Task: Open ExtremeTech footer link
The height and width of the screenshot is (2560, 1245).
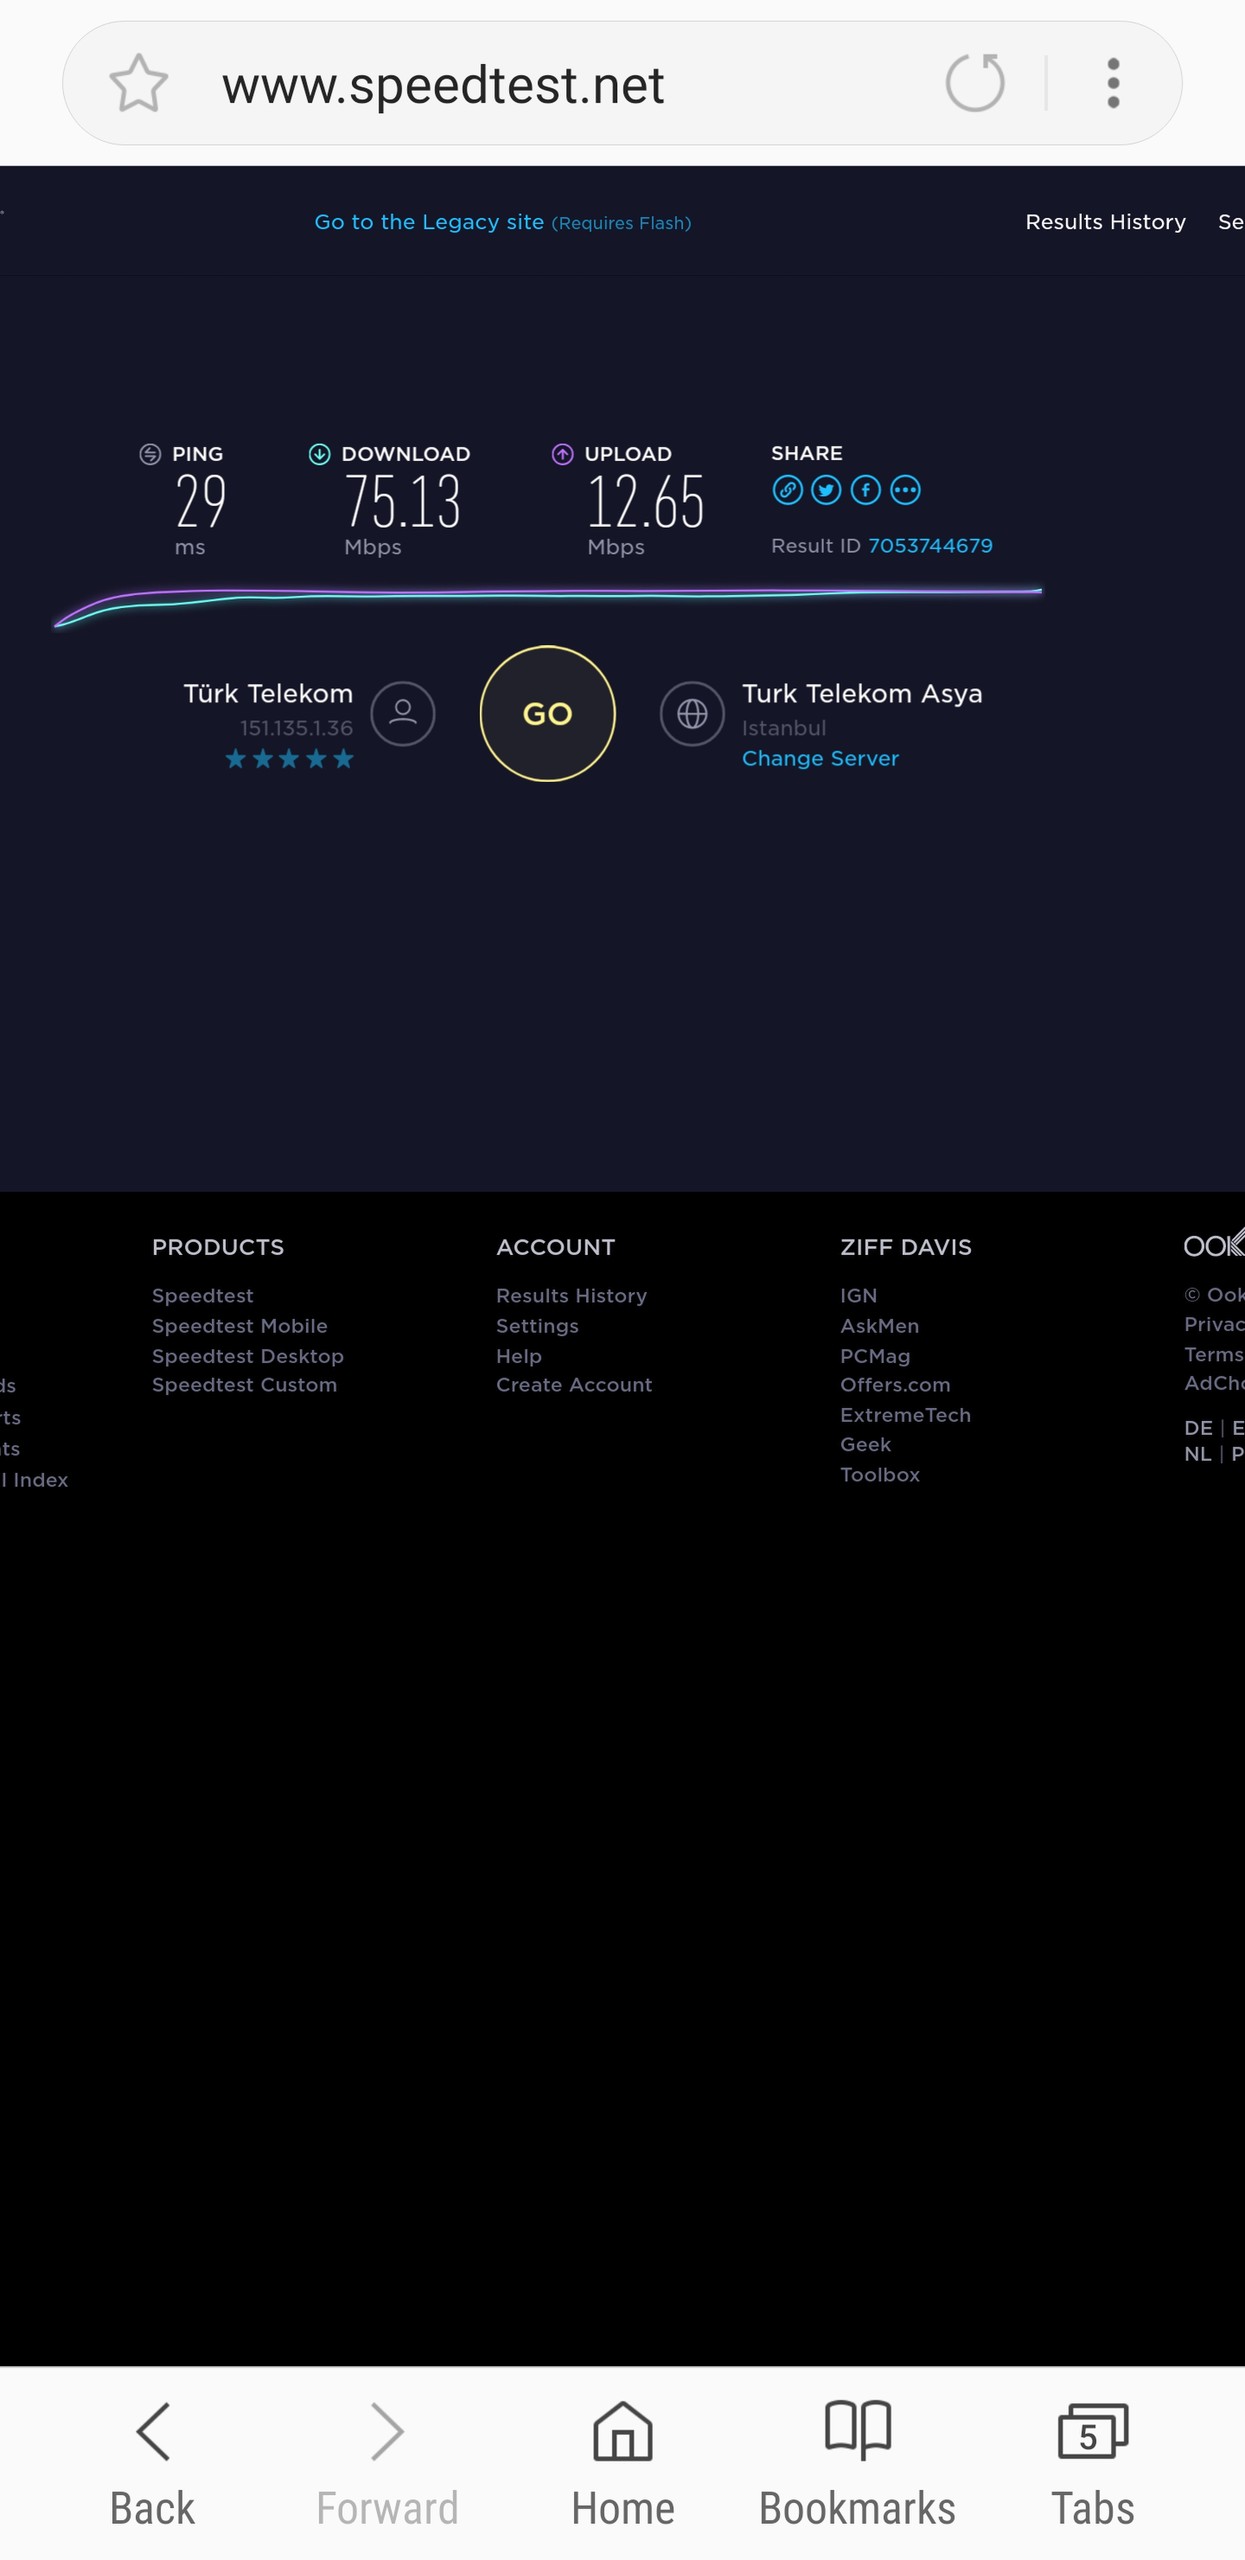Action: click(x=905, y=1415)
